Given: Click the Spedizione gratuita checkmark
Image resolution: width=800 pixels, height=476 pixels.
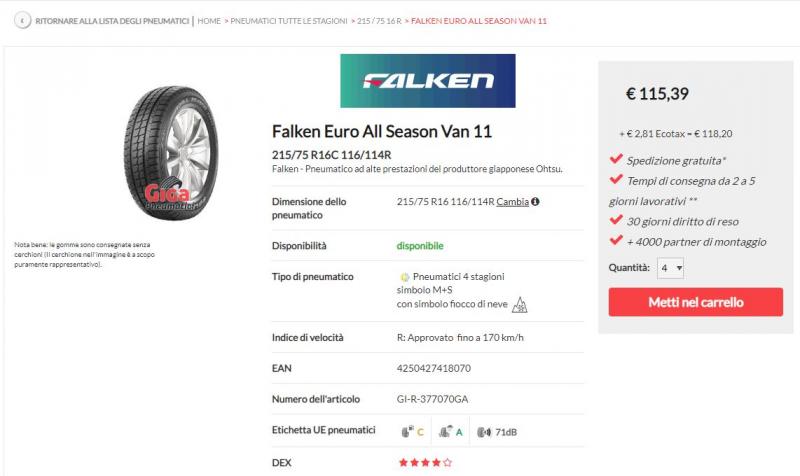Looking at the screenshot, I should [616, 159].
